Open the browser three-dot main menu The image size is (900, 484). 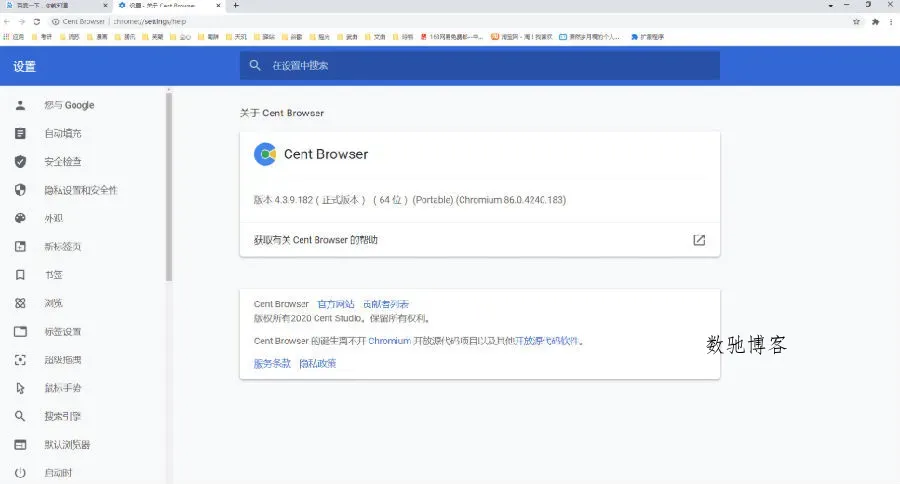(x=891, y=22)
